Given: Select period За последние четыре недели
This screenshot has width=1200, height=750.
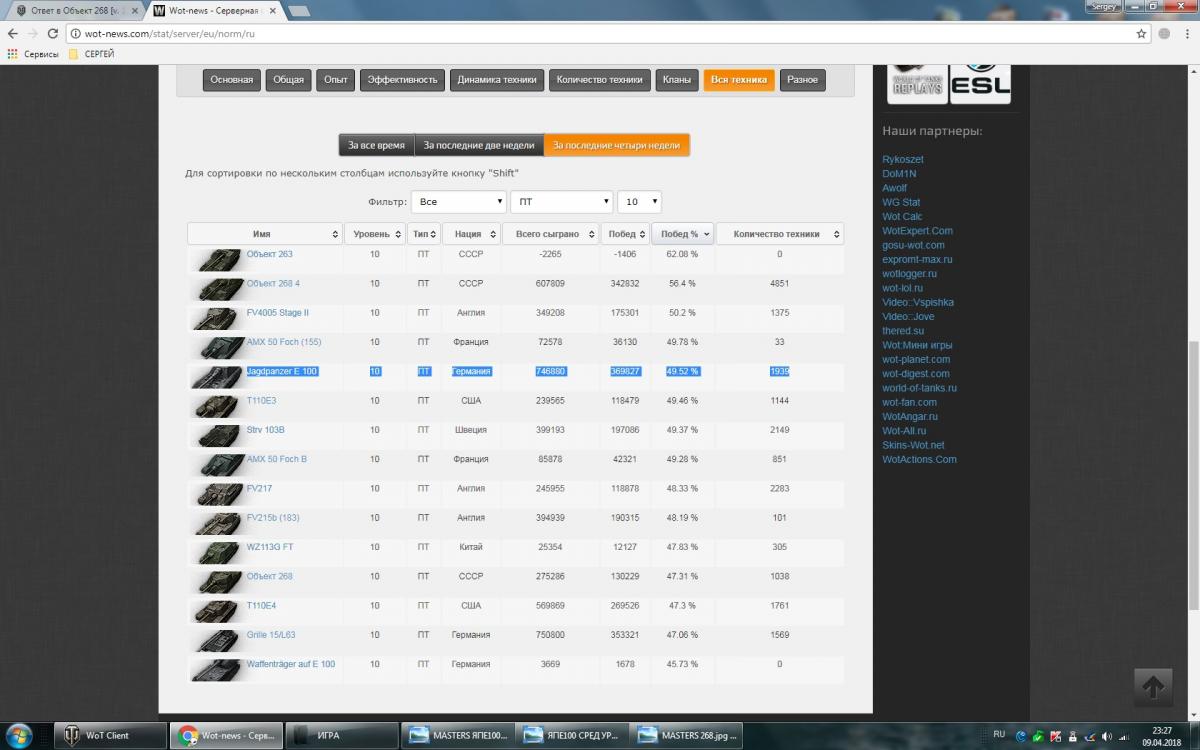Looking at the screenshot, I should (x=617, y=145).
